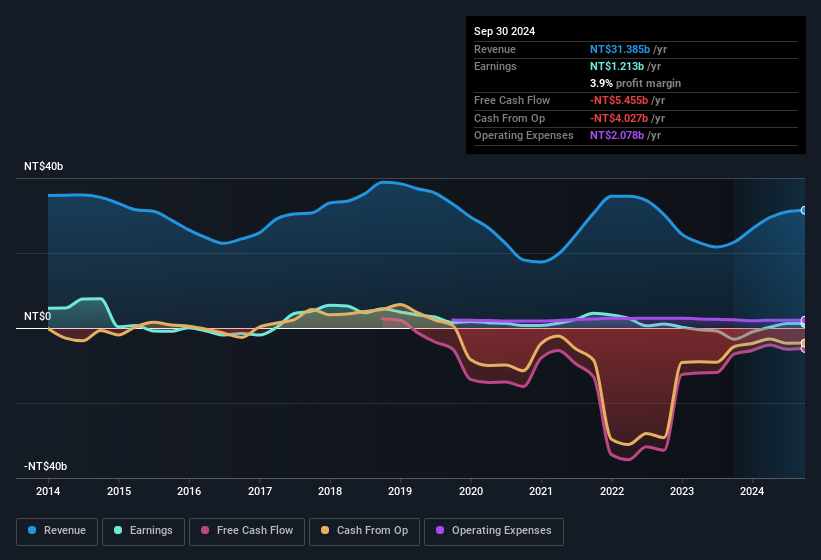Toggle the Cash From Op legend button

[x=364, y=531]
